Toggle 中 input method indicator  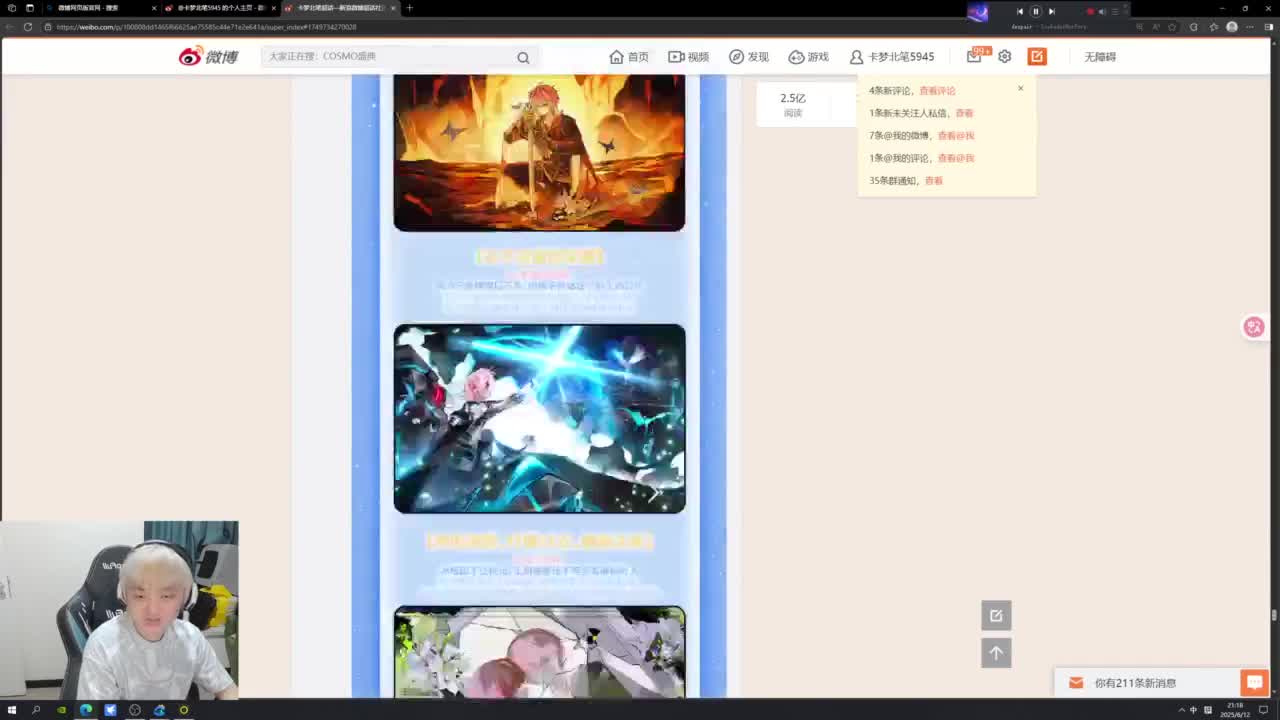click(1193, 710)
